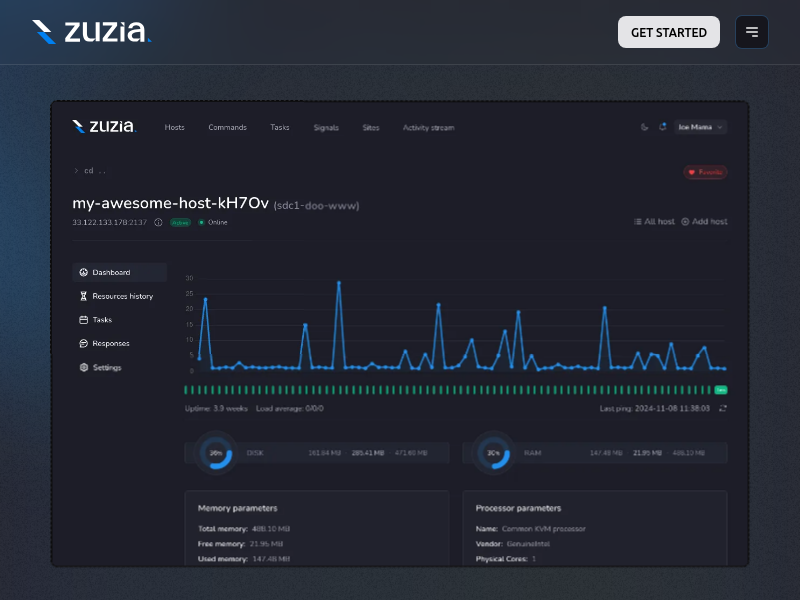The image size is (800, 600).
Task: Click the Online status indicator
Action: (x=213, y=222)
